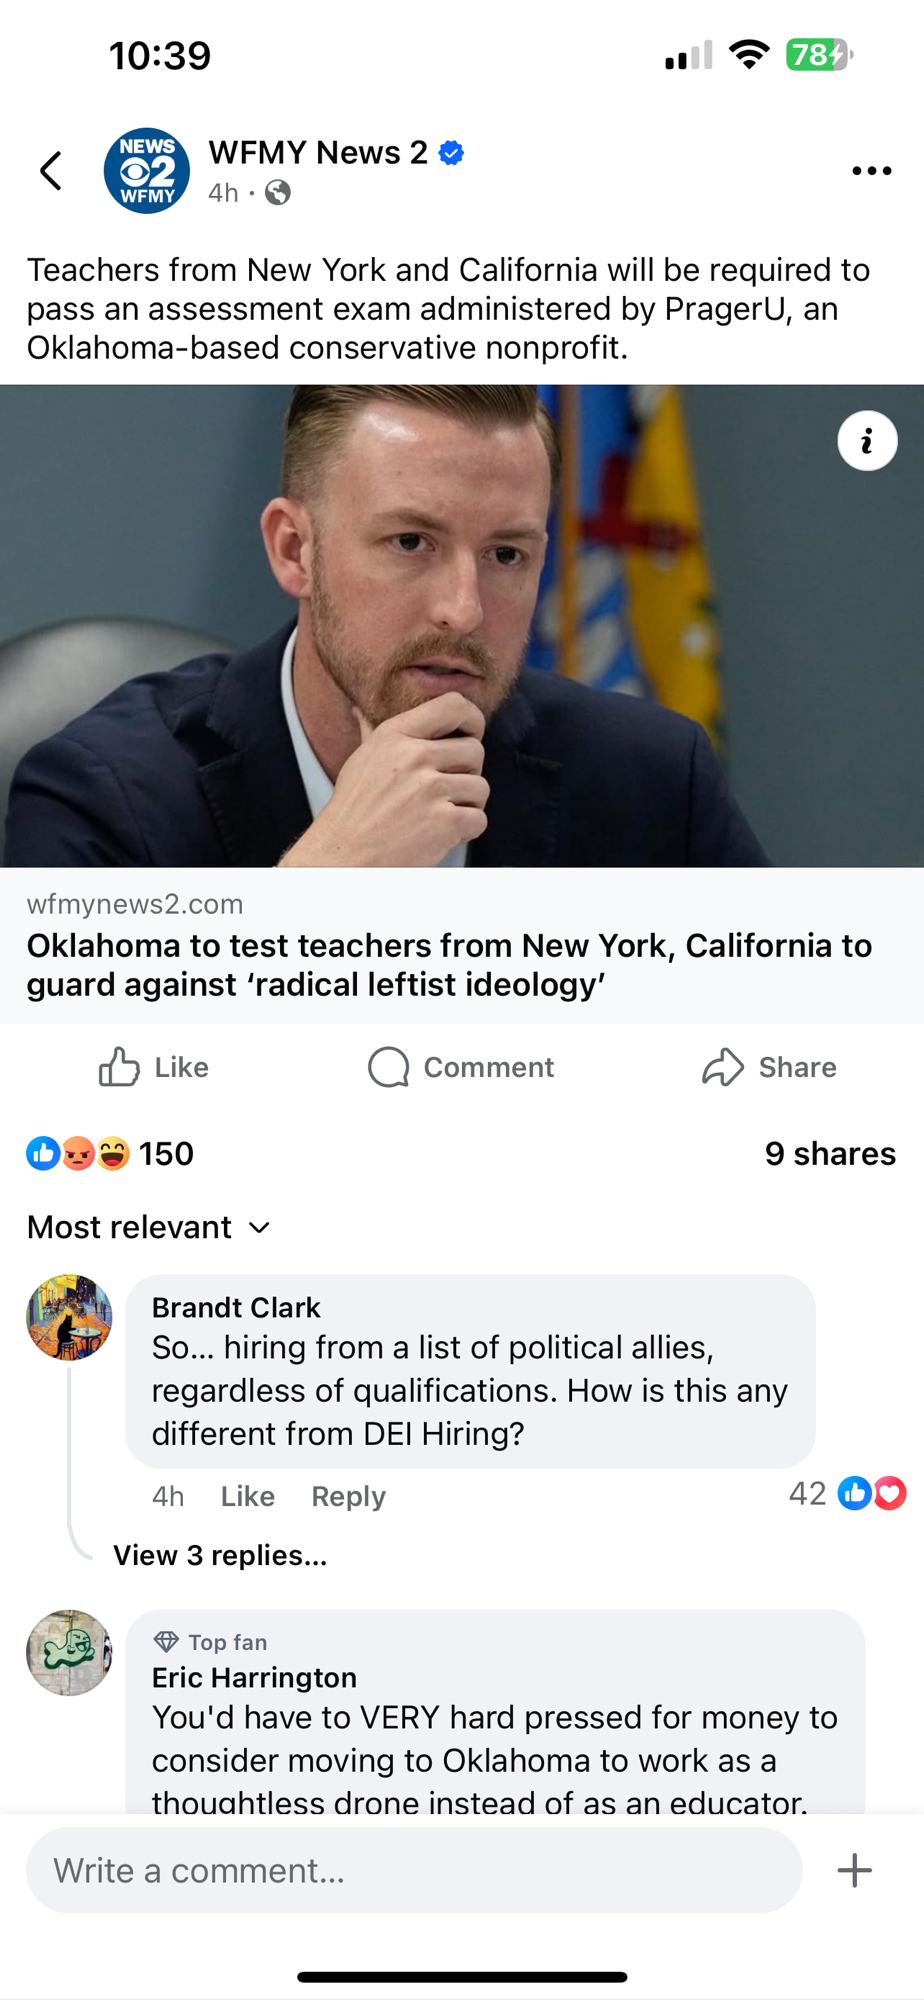This screenshot has height=2000, width=924.
Task: Open the WFMY News 2 profile picture
Action: [x=147, y=171]
